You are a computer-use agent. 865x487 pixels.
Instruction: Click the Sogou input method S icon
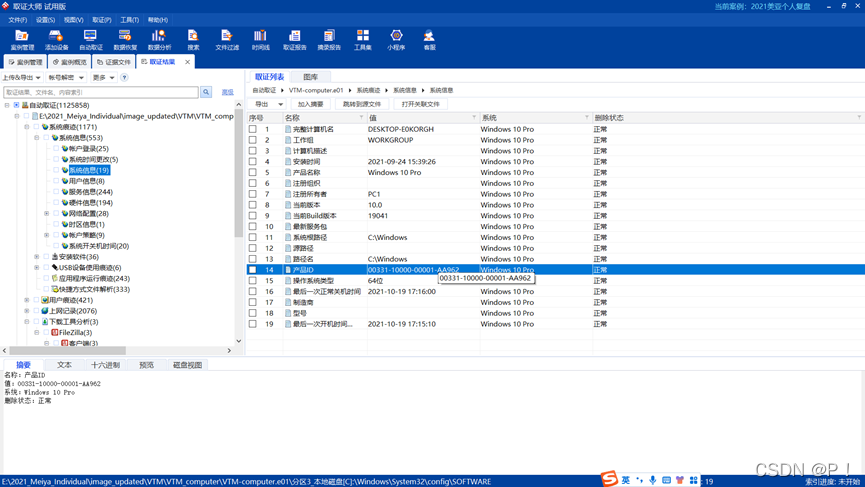click(609, 479)
